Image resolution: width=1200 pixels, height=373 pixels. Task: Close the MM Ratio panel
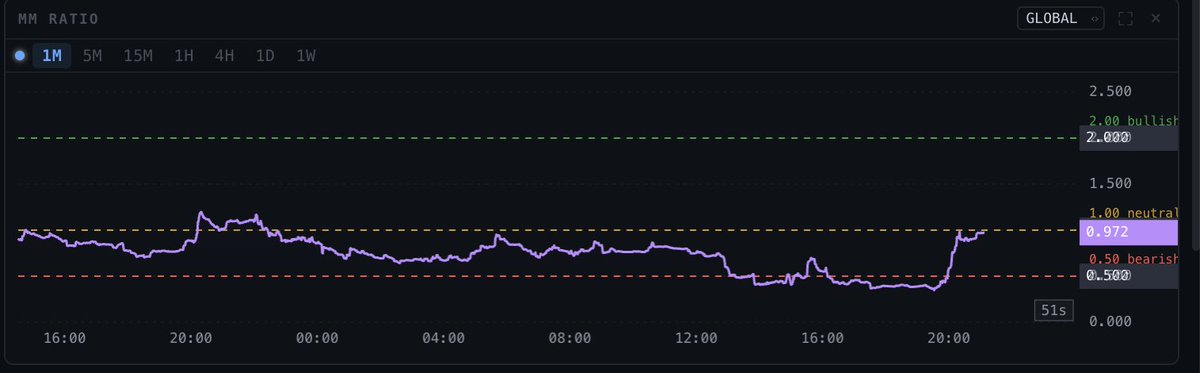[1156, 18]
